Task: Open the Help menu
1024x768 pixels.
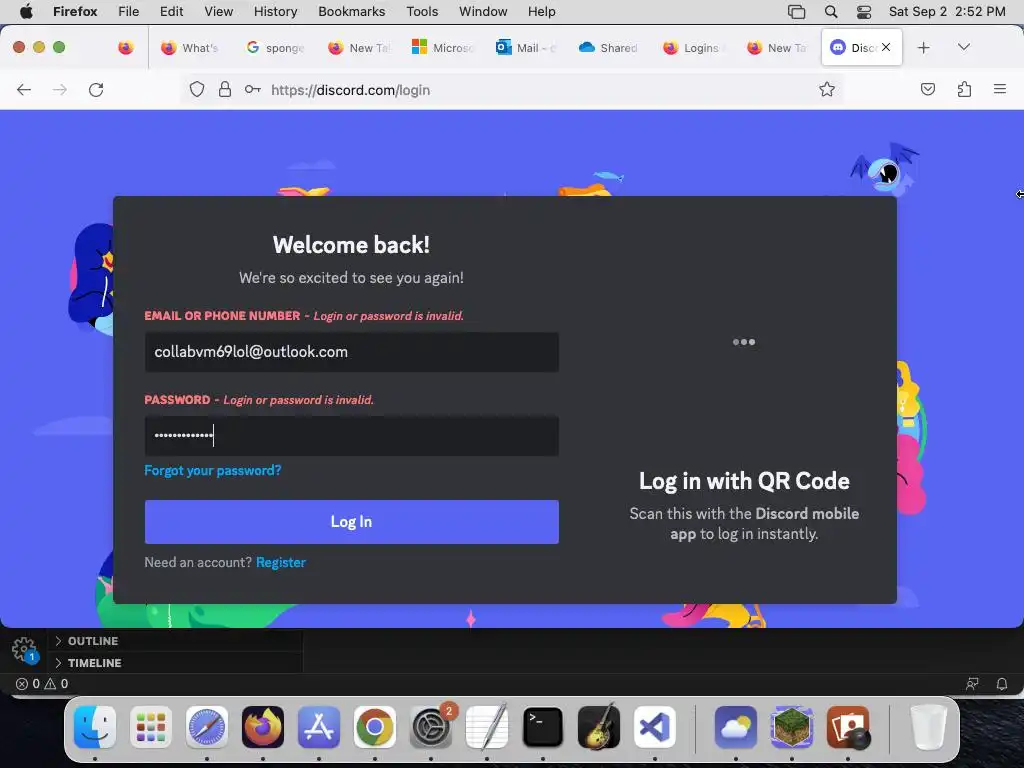Action: (x=541, y=11)
